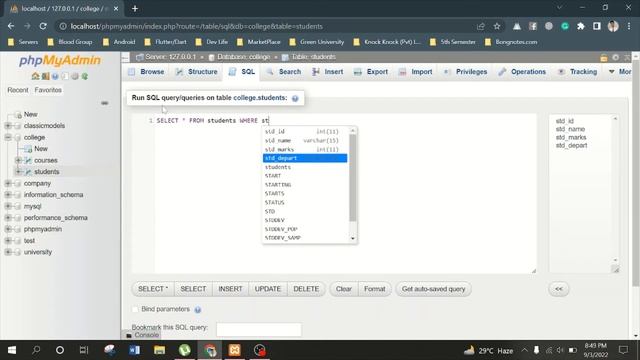This screenshot has width=640, height=360.
Task: Click the Log out door icon
Action: click(x=45, y=76)
